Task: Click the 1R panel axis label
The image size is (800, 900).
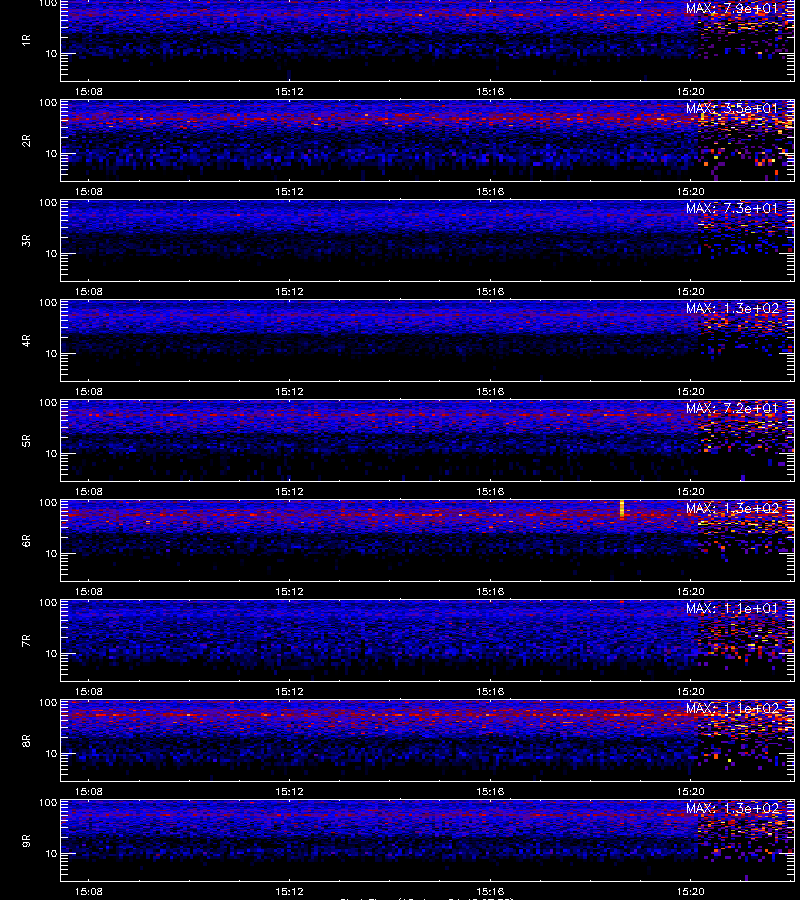Action: point(26,41)
